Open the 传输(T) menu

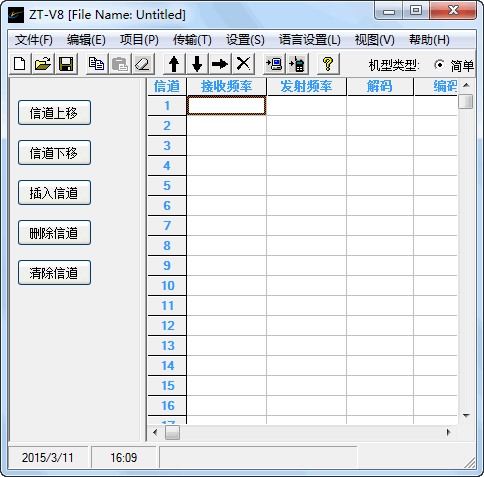[x=192, y=40]
